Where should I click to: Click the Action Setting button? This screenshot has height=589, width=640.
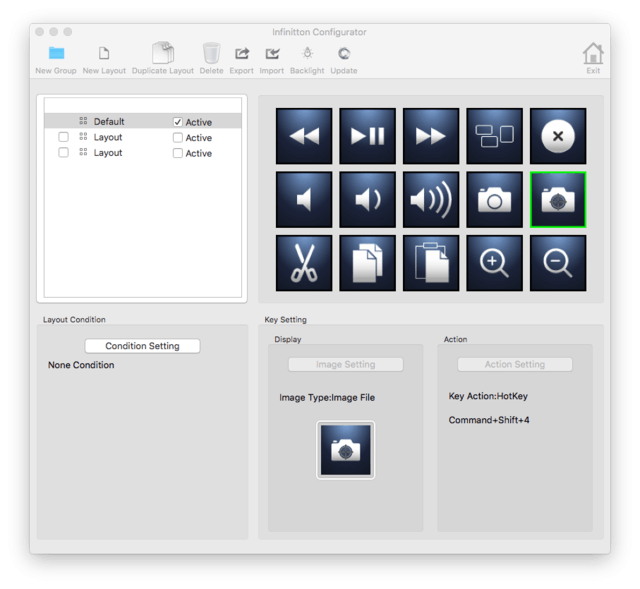click(x=515, y=365)
